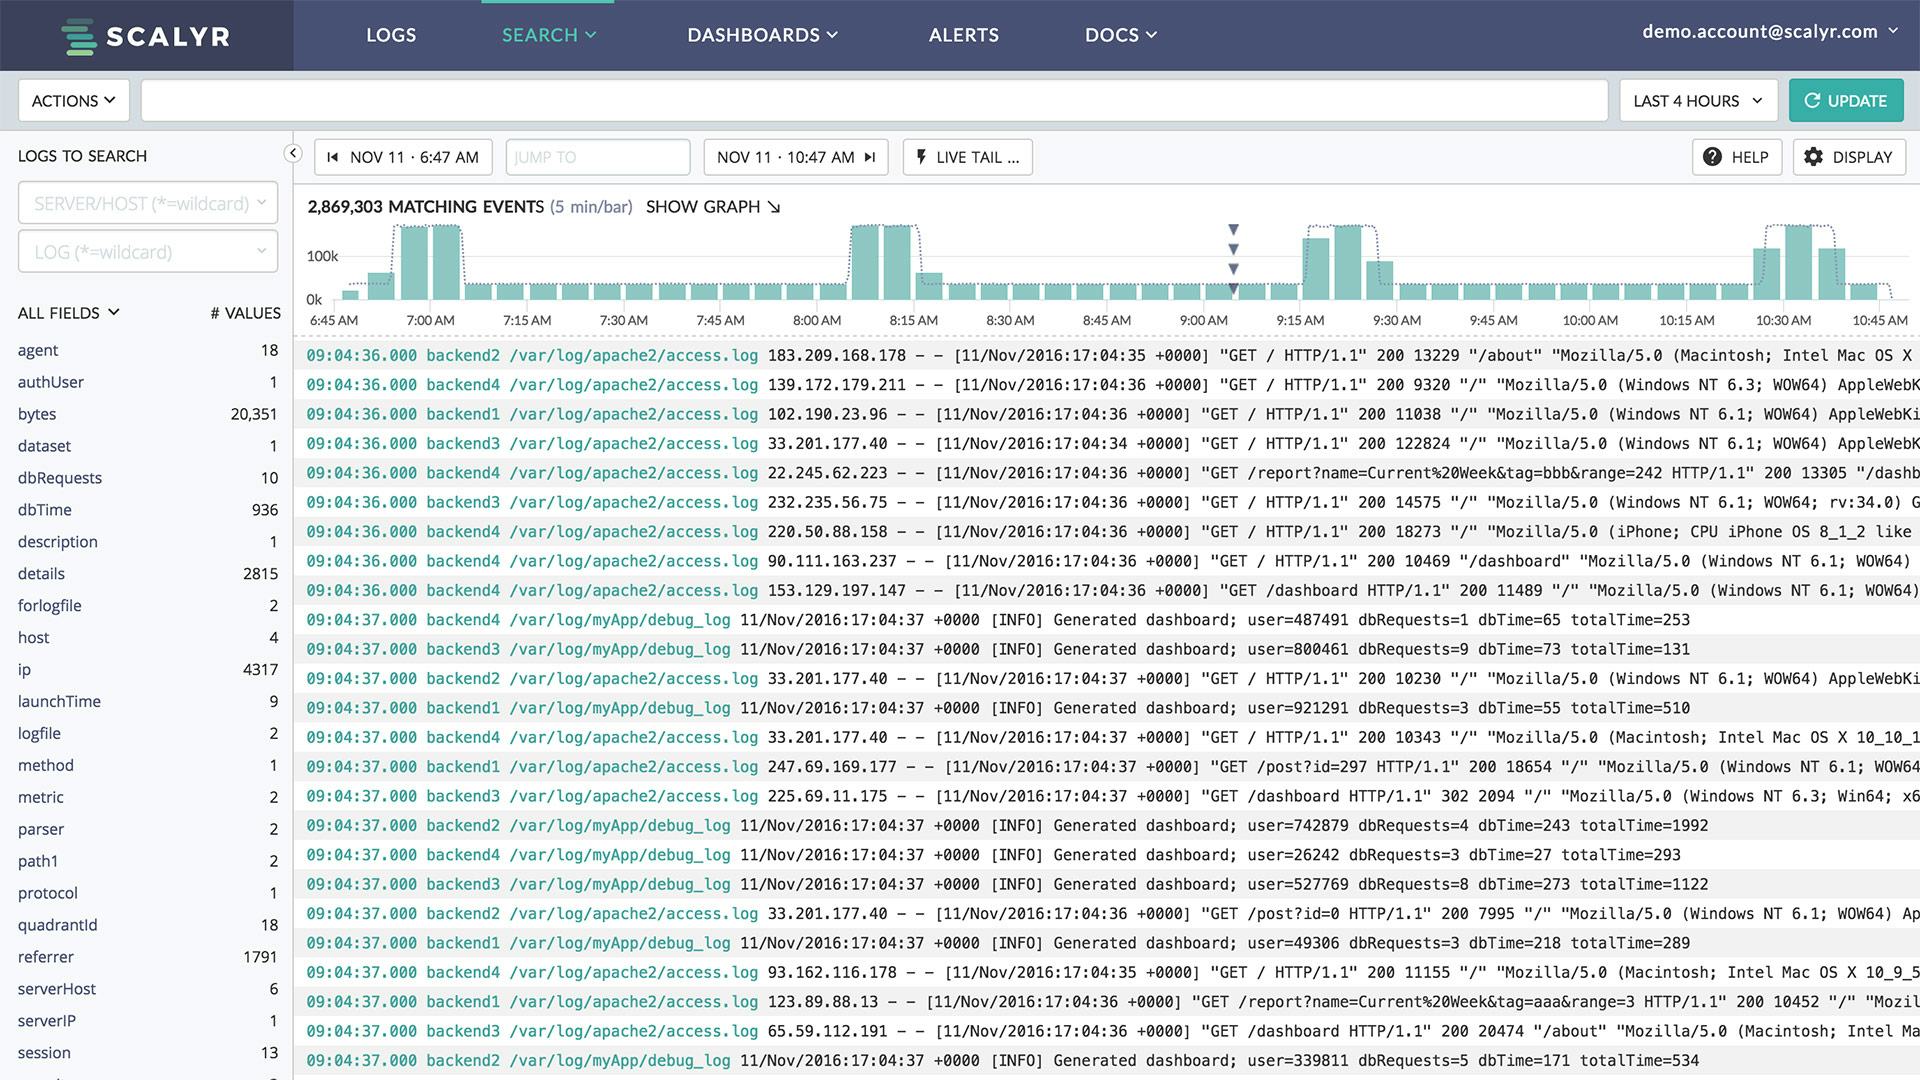Viewport: 1920px width, 1080px height.
Task: Go to the Alerts tab
Action: [963, 35]
